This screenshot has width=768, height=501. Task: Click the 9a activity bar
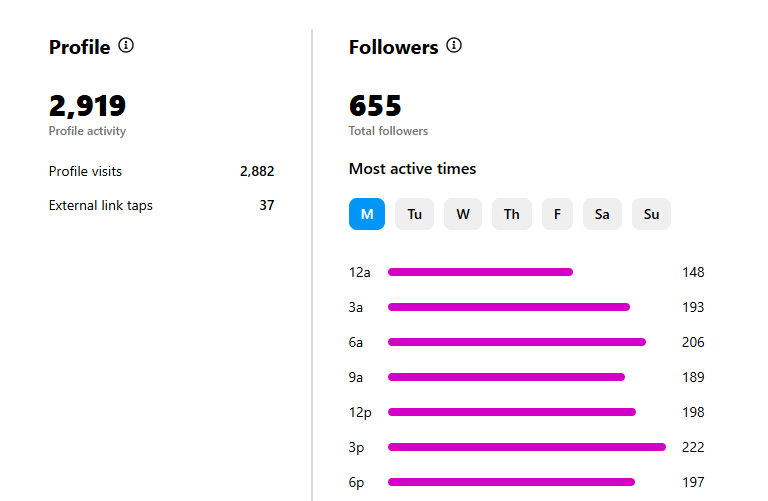506,377
